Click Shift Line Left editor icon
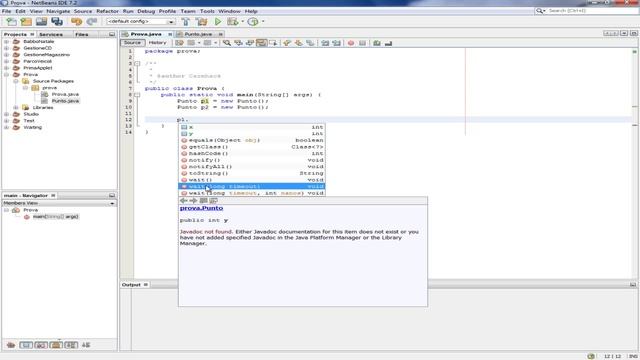The width and height of the screenshot is (640, 360). [325, 43]
